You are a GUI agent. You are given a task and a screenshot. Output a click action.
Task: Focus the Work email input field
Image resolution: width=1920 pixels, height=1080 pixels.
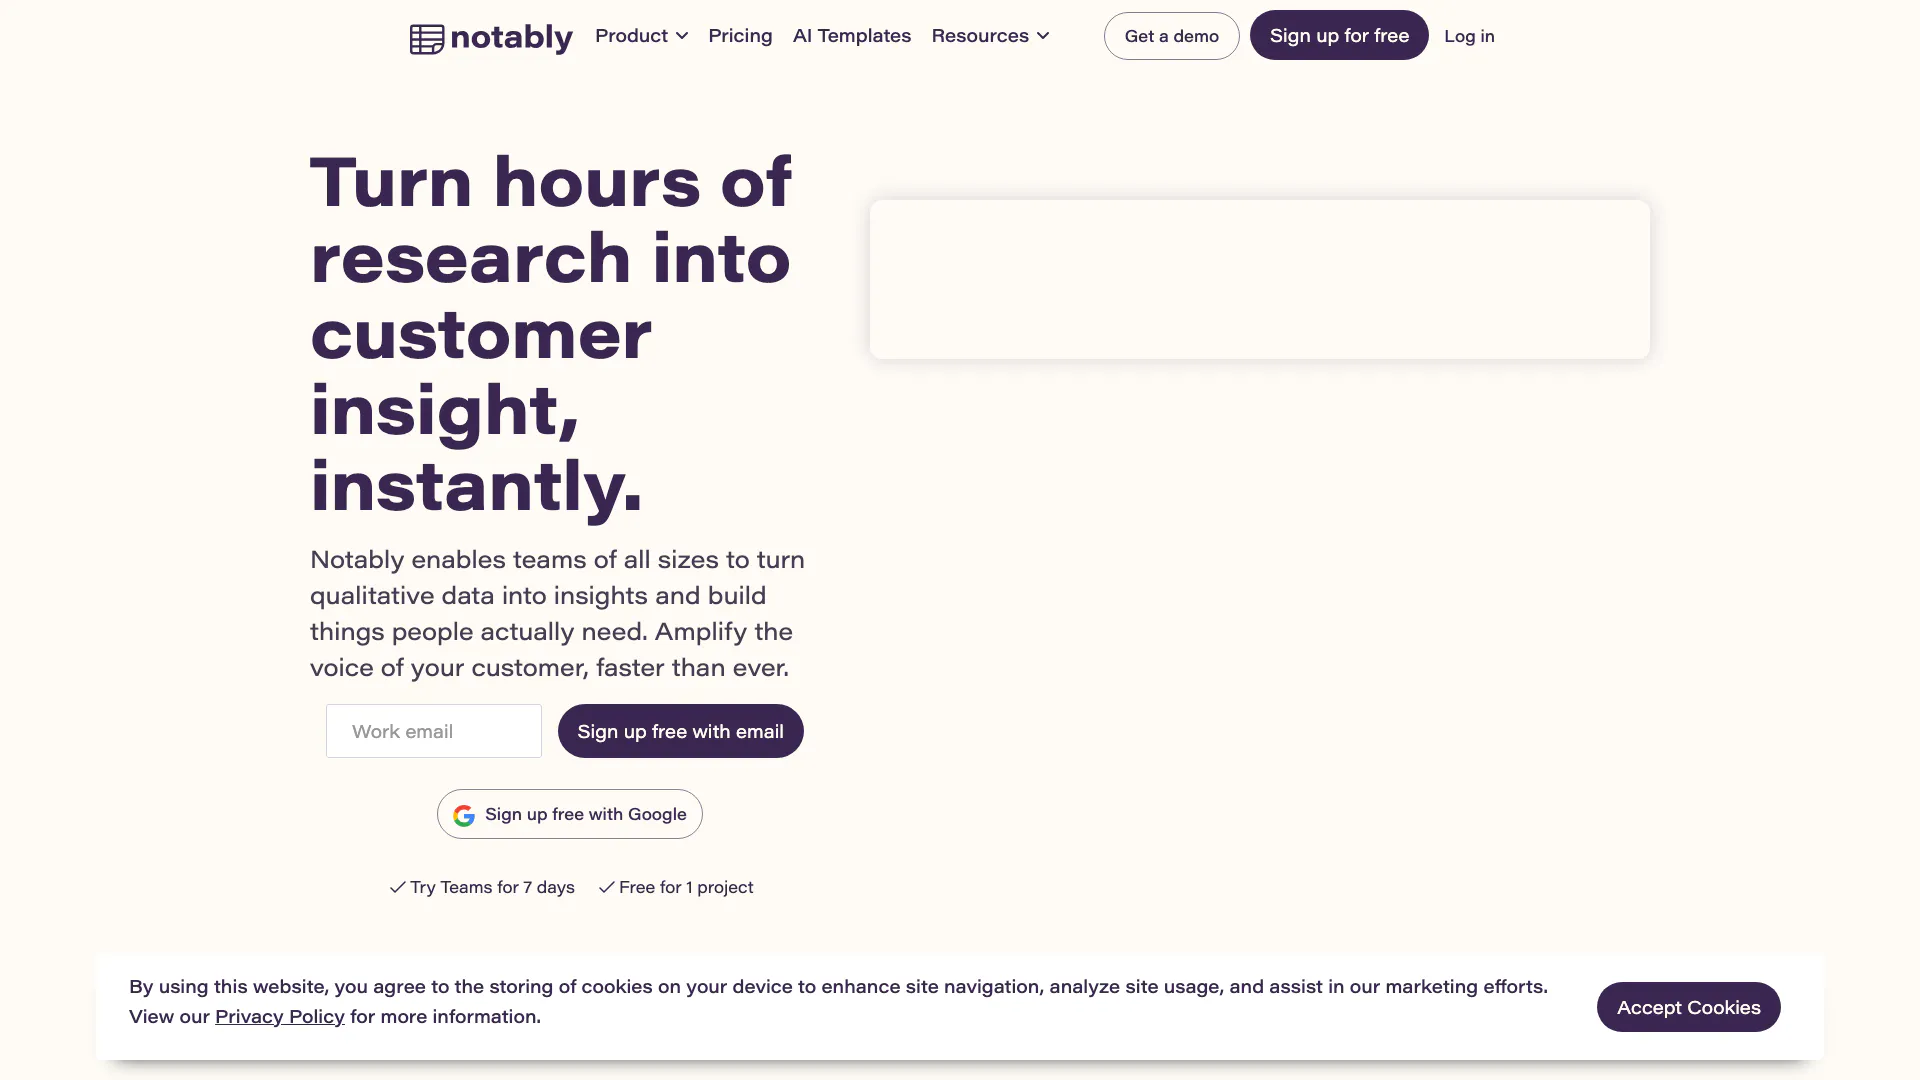434,731
